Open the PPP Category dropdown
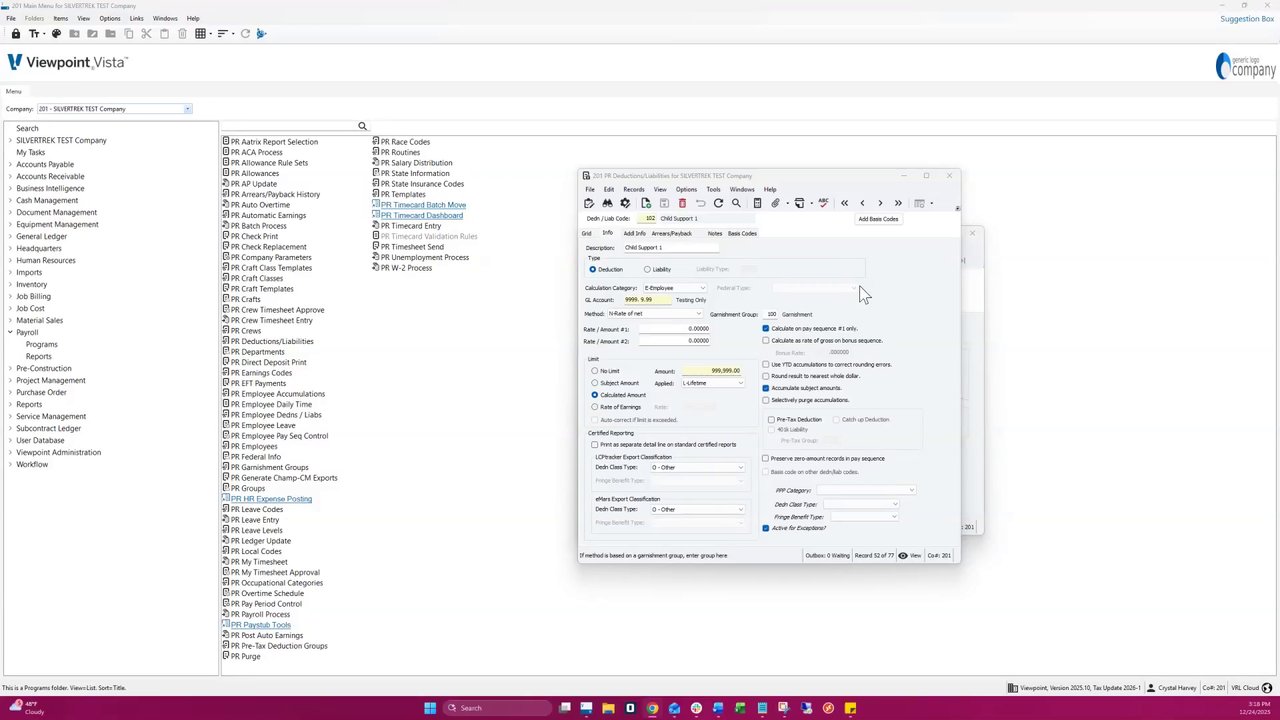The image size is (1280, 720). point(911,490)
